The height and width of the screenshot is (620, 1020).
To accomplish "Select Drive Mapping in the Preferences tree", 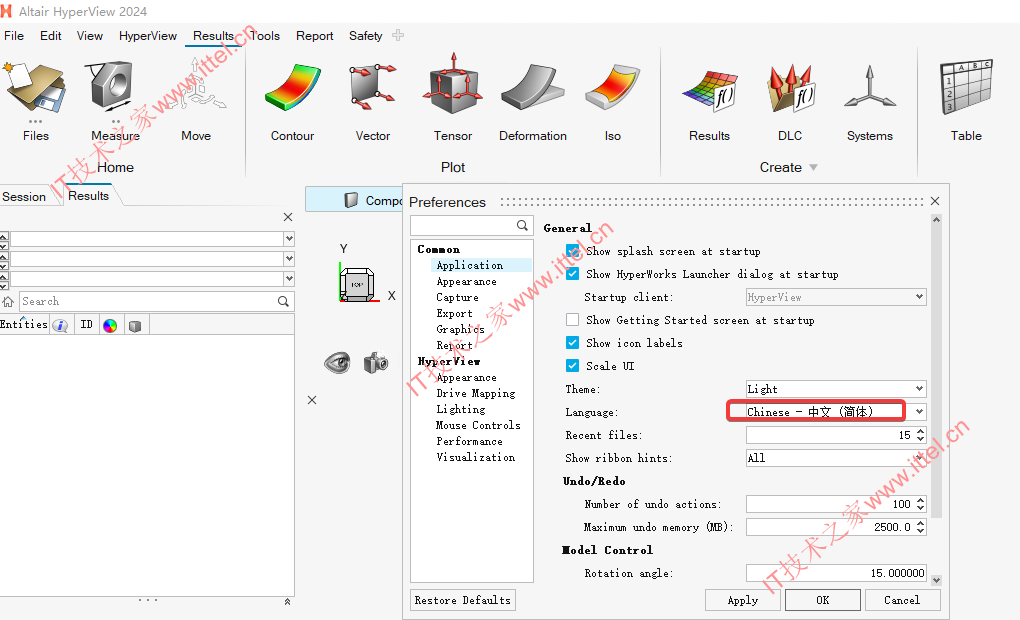I will (476, 393).
